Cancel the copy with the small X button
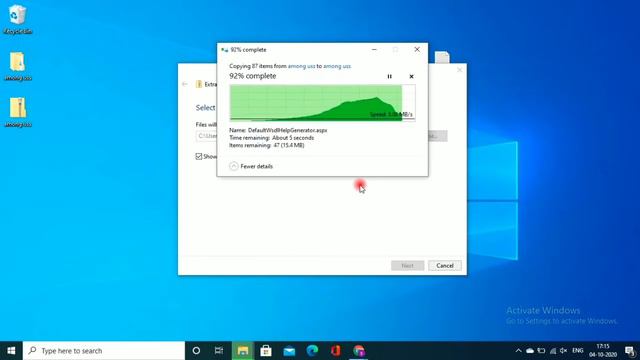Image resolution: width=640 pixels, height=360 pixels. coord(411,76)
